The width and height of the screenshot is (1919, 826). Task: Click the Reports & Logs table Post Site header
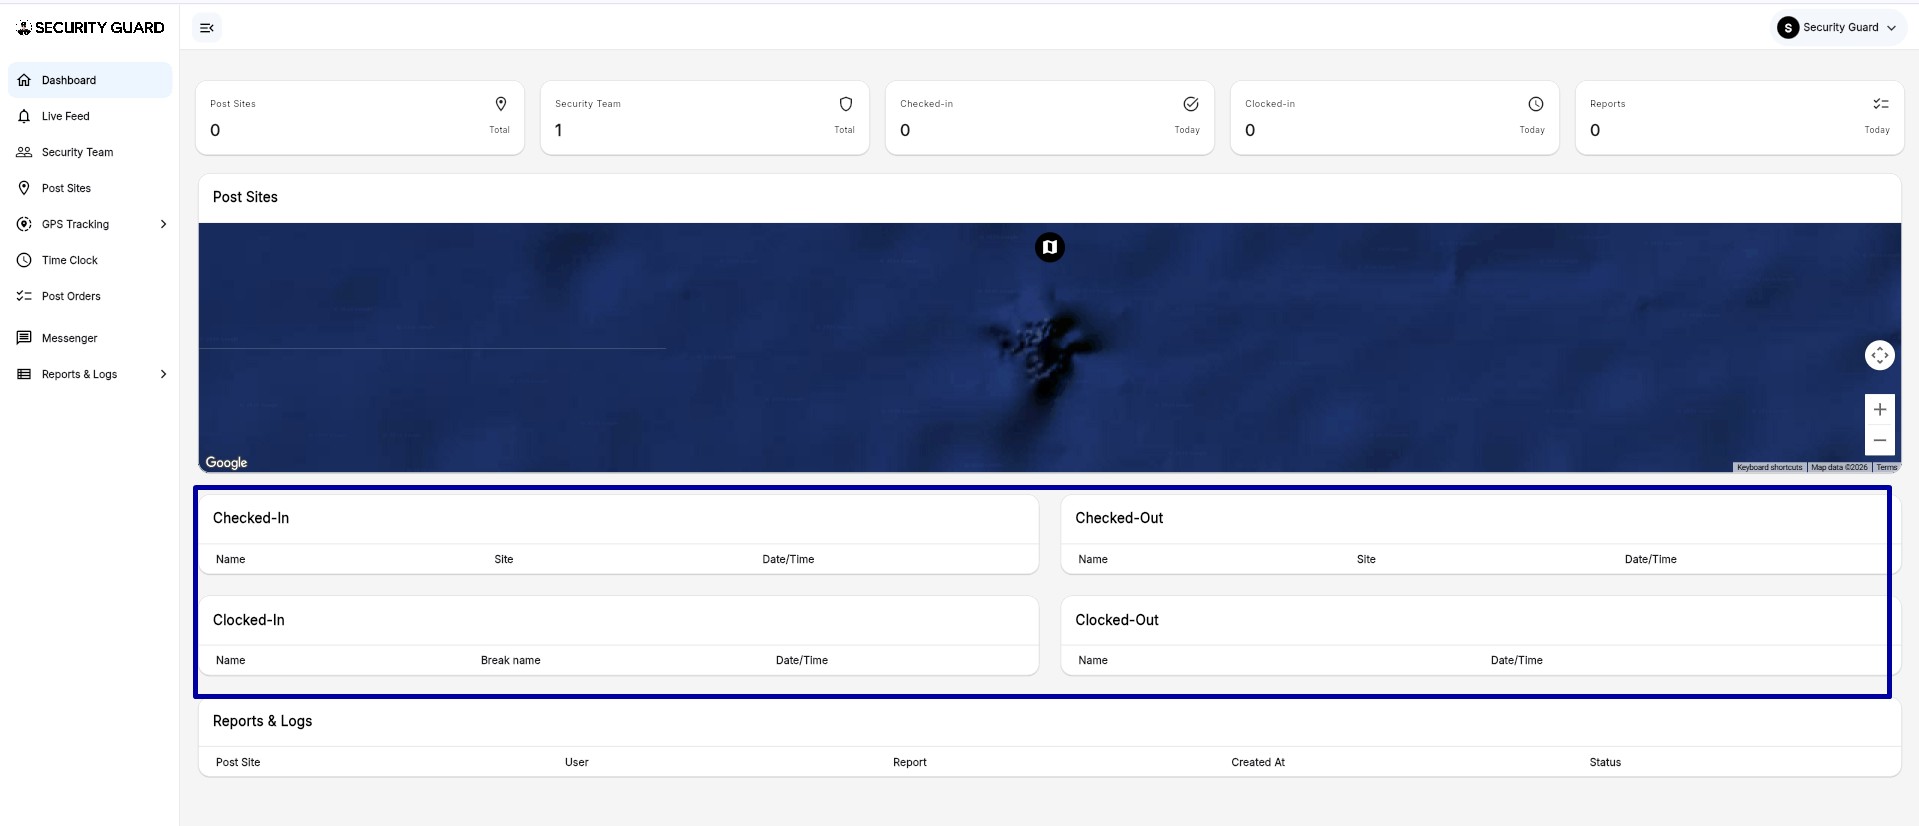click(238, 762)
